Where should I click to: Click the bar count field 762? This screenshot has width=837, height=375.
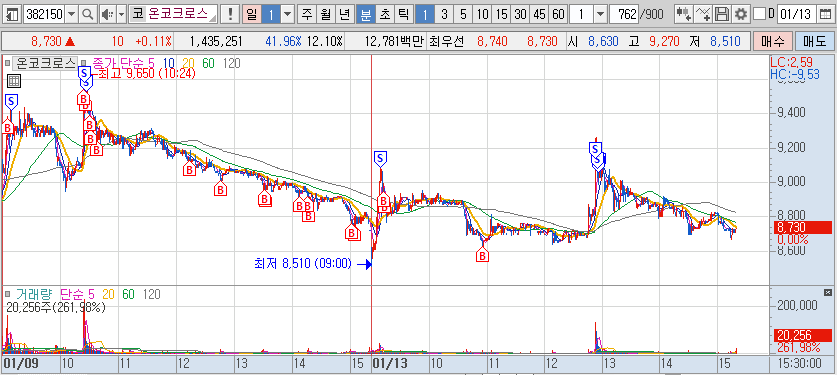[625, 14]
